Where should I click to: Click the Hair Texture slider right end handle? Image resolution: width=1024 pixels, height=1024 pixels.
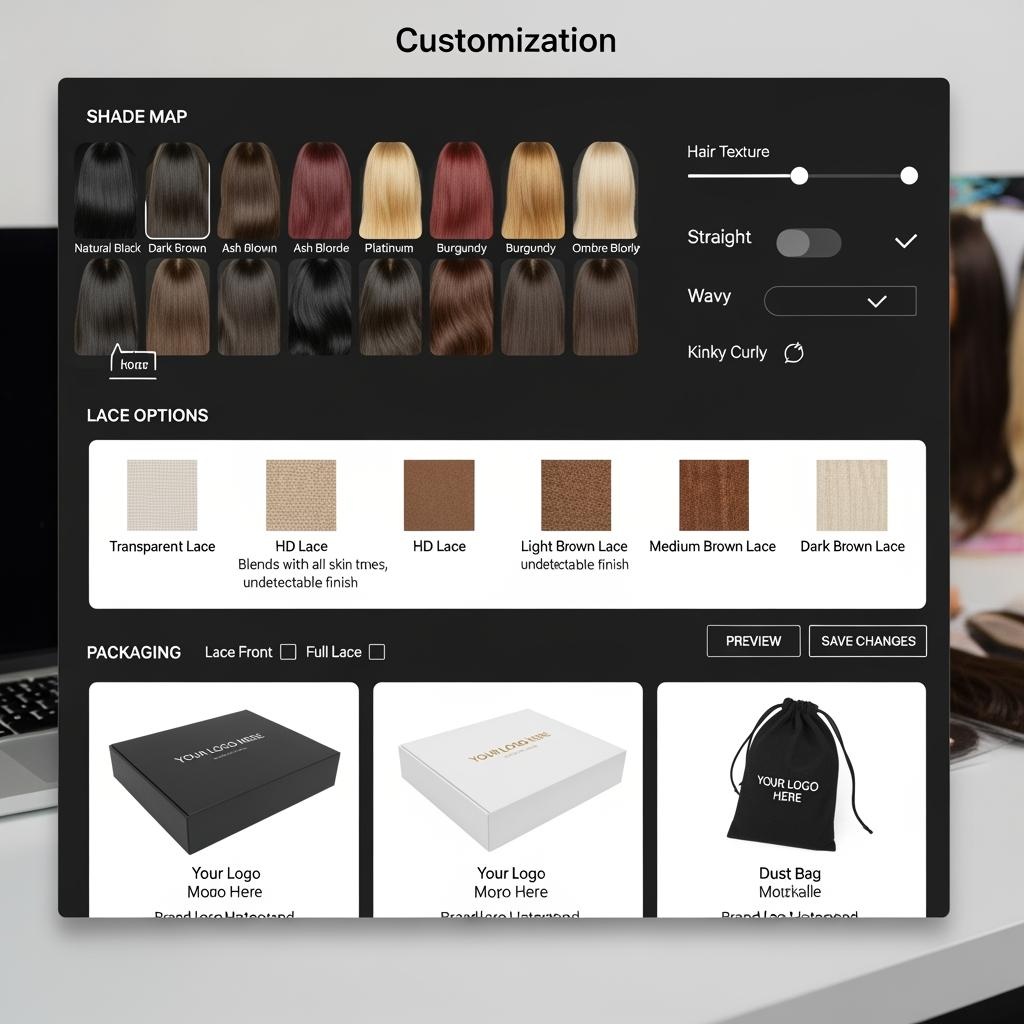click(x=909, y=176)
